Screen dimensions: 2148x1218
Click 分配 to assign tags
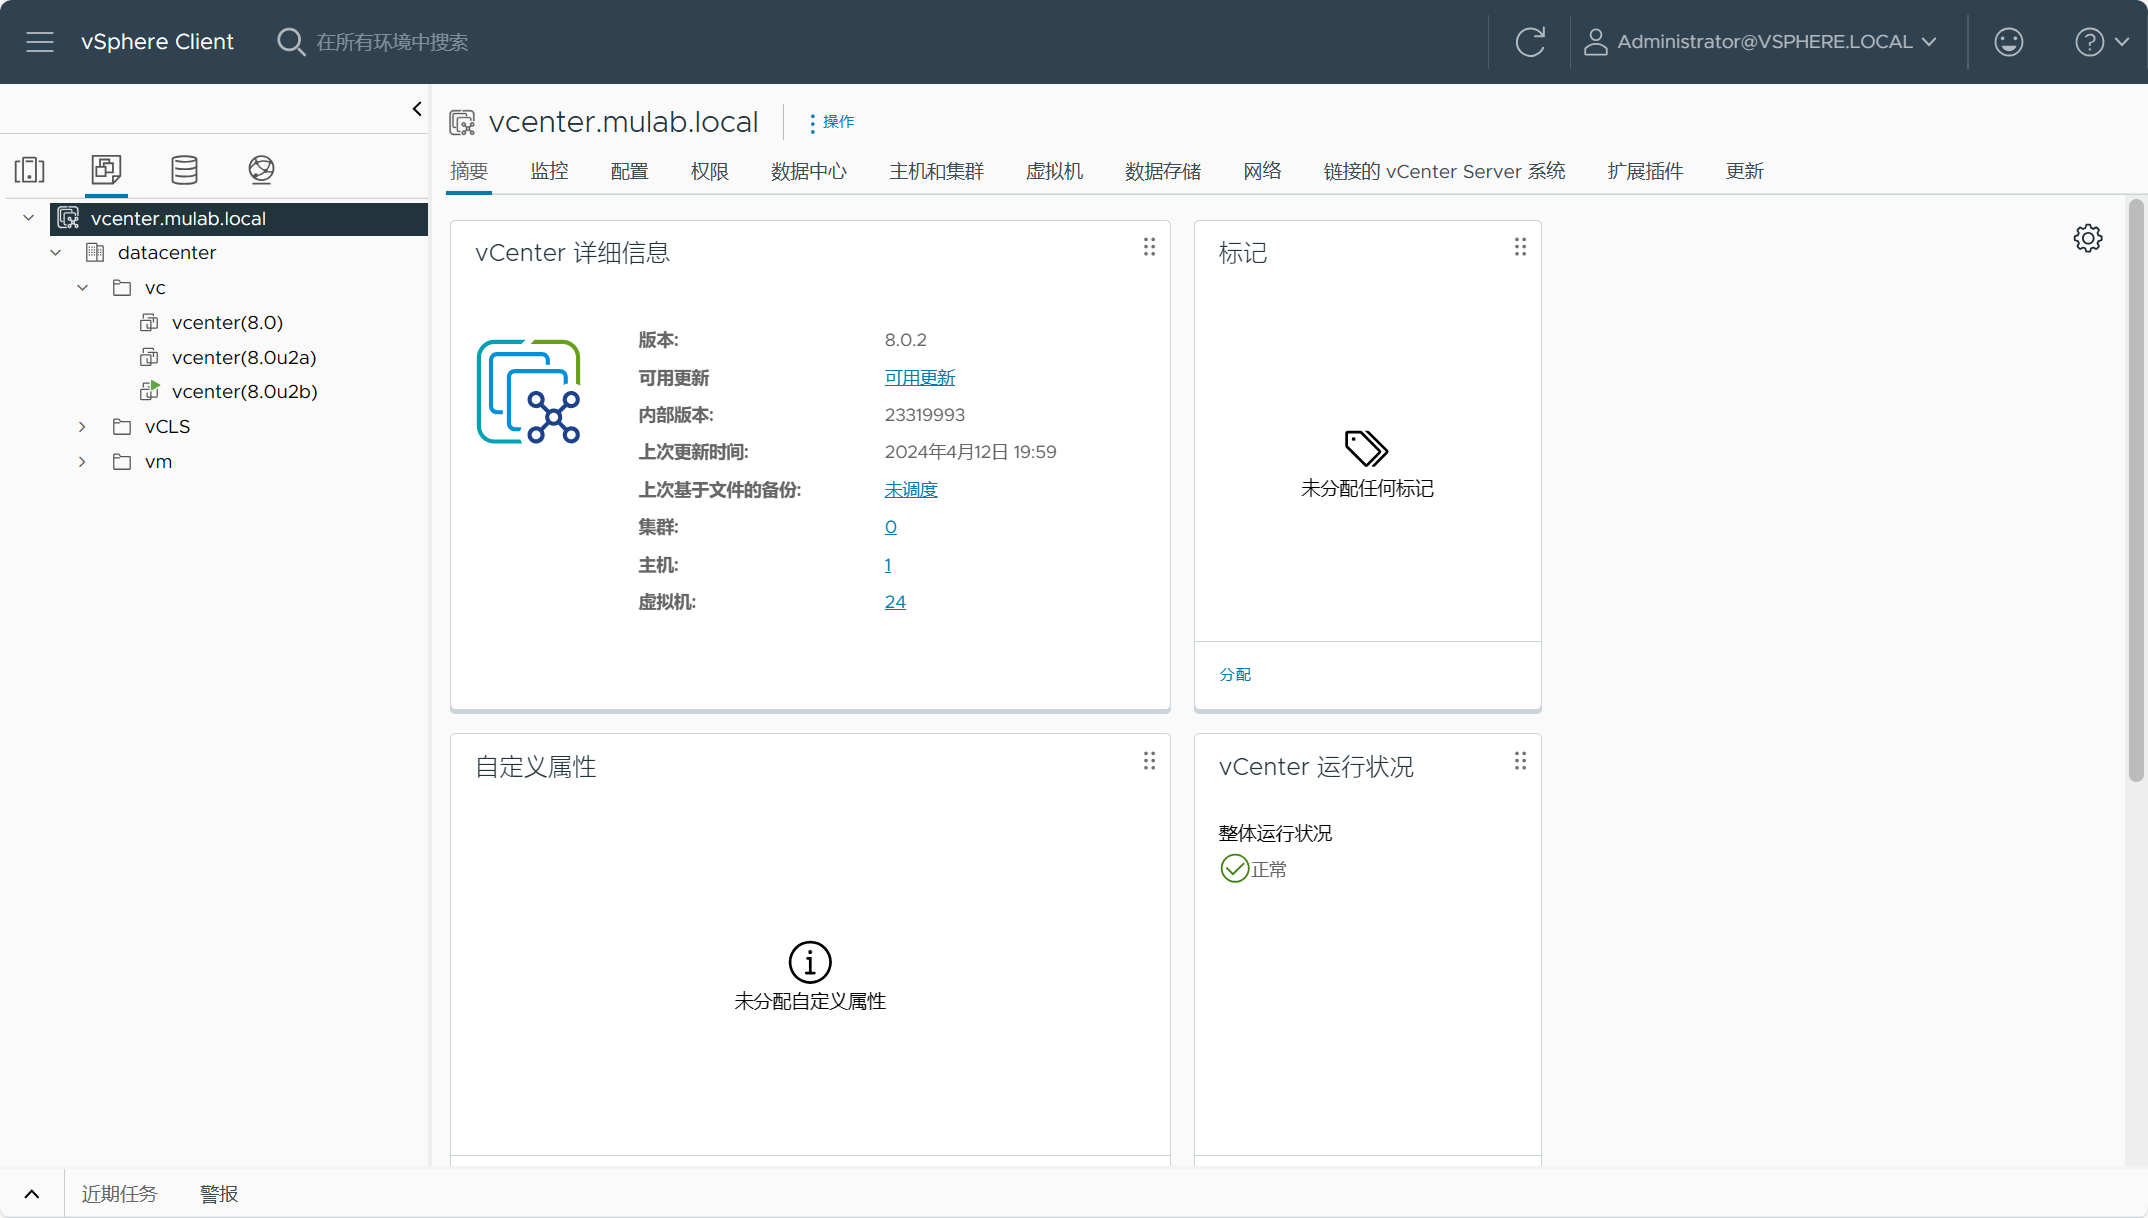tap(1235, 675)
